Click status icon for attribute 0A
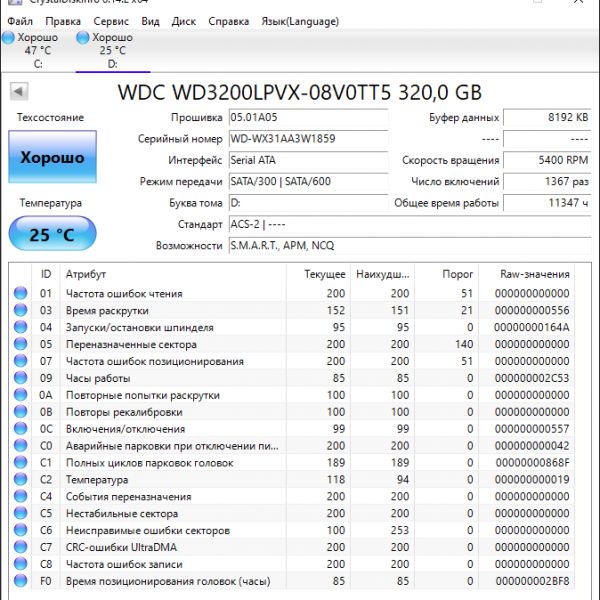 [x=20, y=395]
